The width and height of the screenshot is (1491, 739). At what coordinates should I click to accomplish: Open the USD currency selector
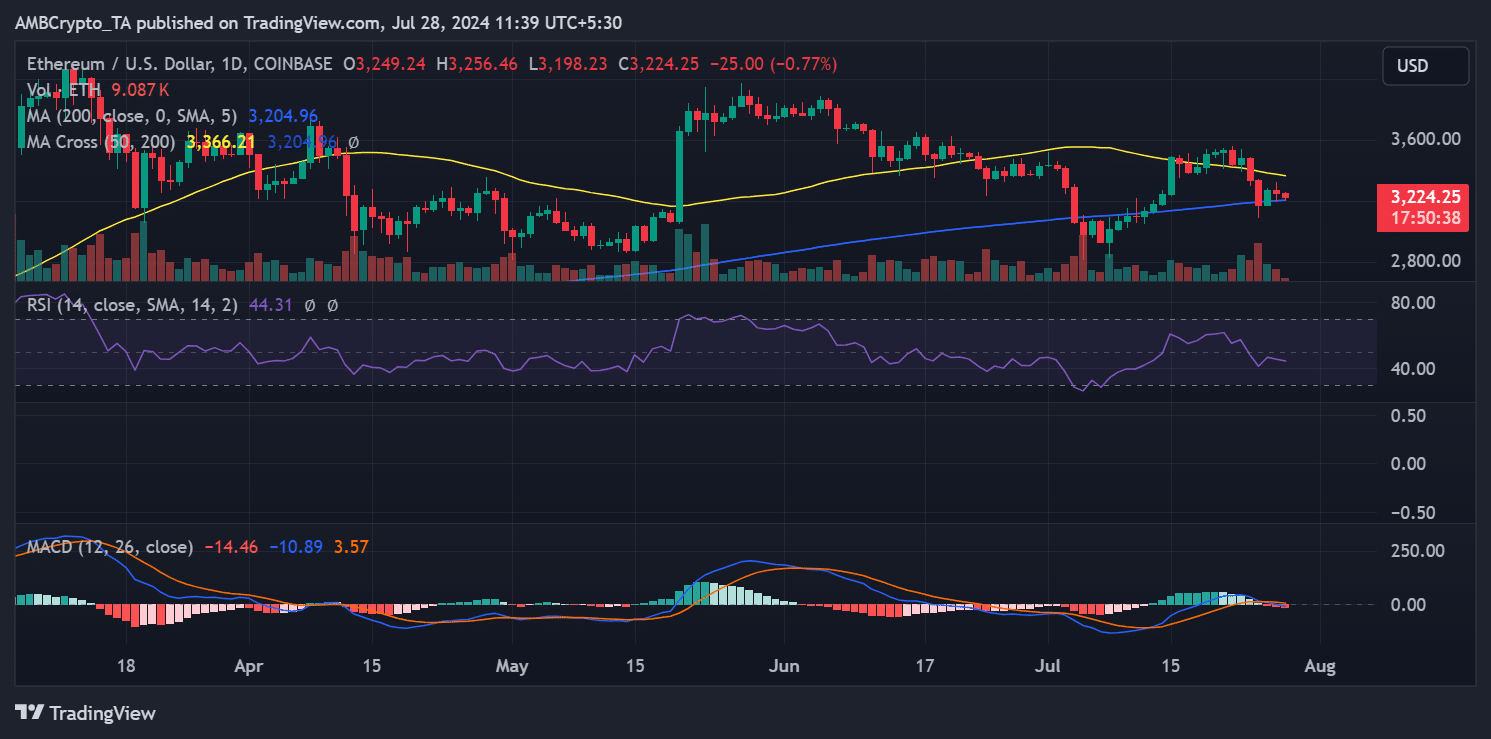[x=1426, y=66]
